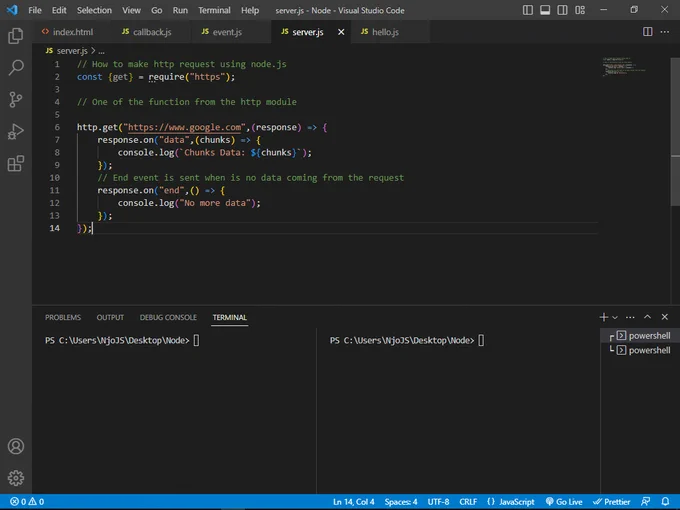680x510 pixels.
Task: Click the "No more data" string
Action: pos(215,203)
